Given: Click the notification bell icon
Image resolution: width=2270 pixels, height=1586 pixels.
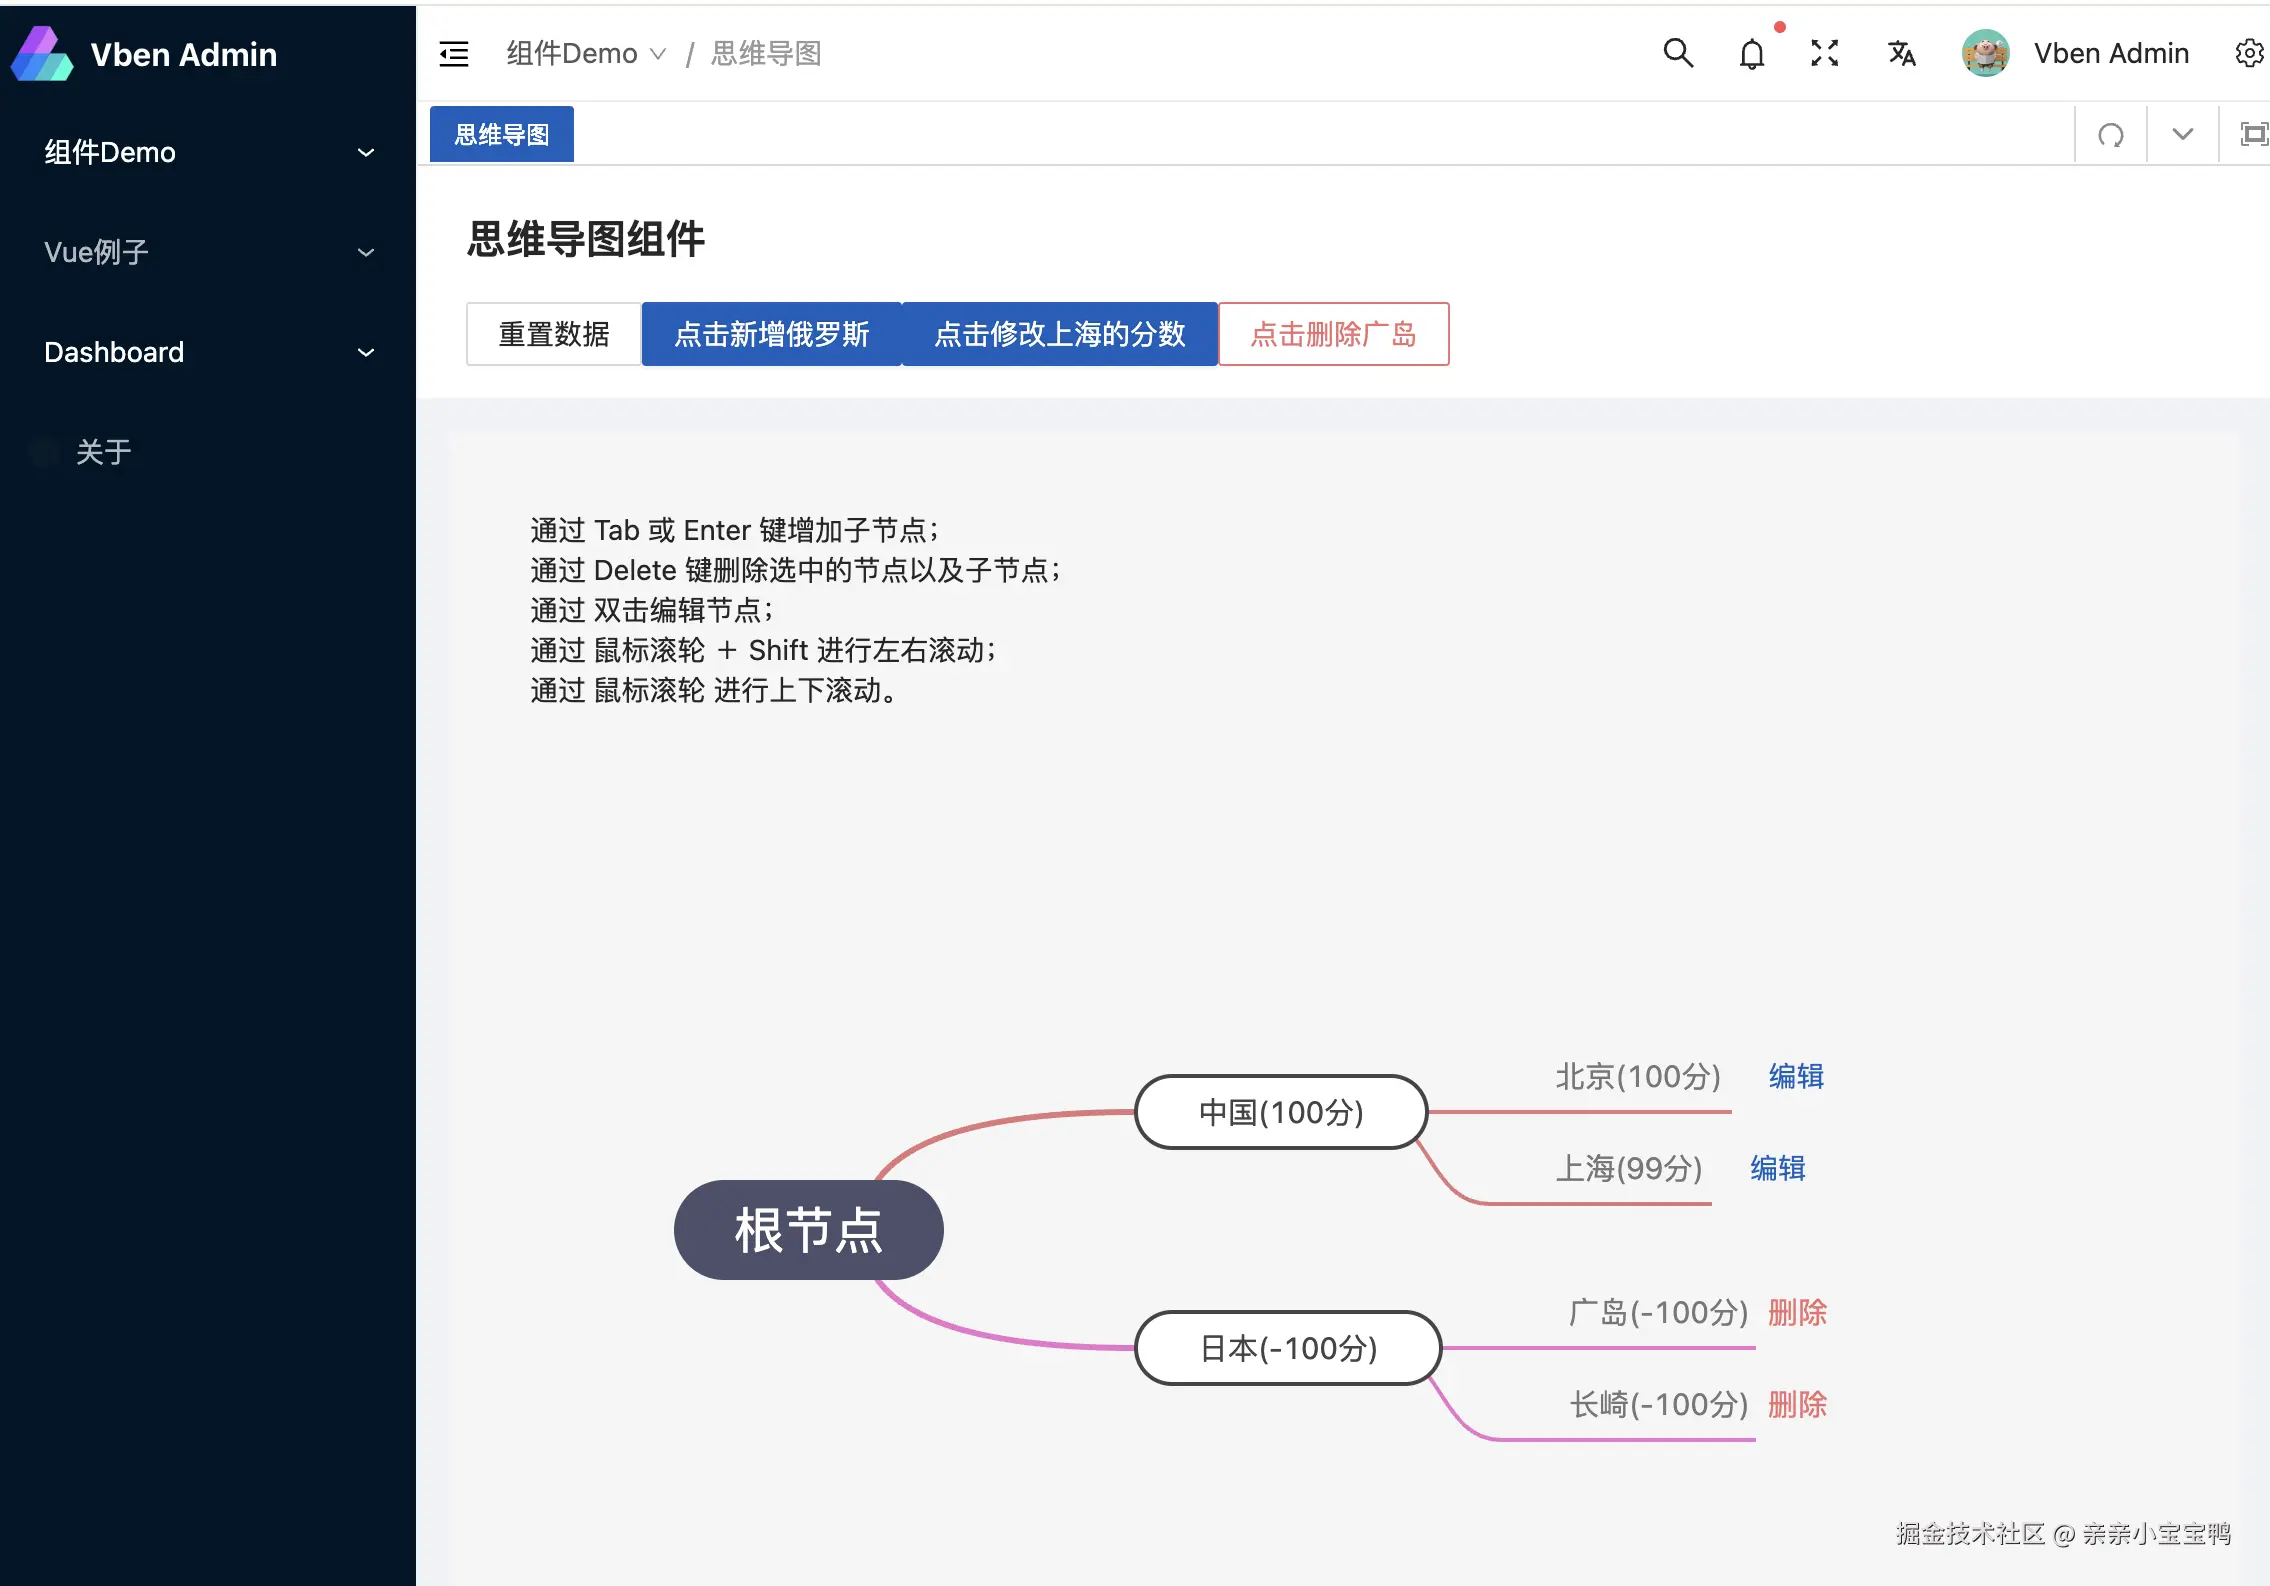Looking at the screenshot, I should point(1751,53).
